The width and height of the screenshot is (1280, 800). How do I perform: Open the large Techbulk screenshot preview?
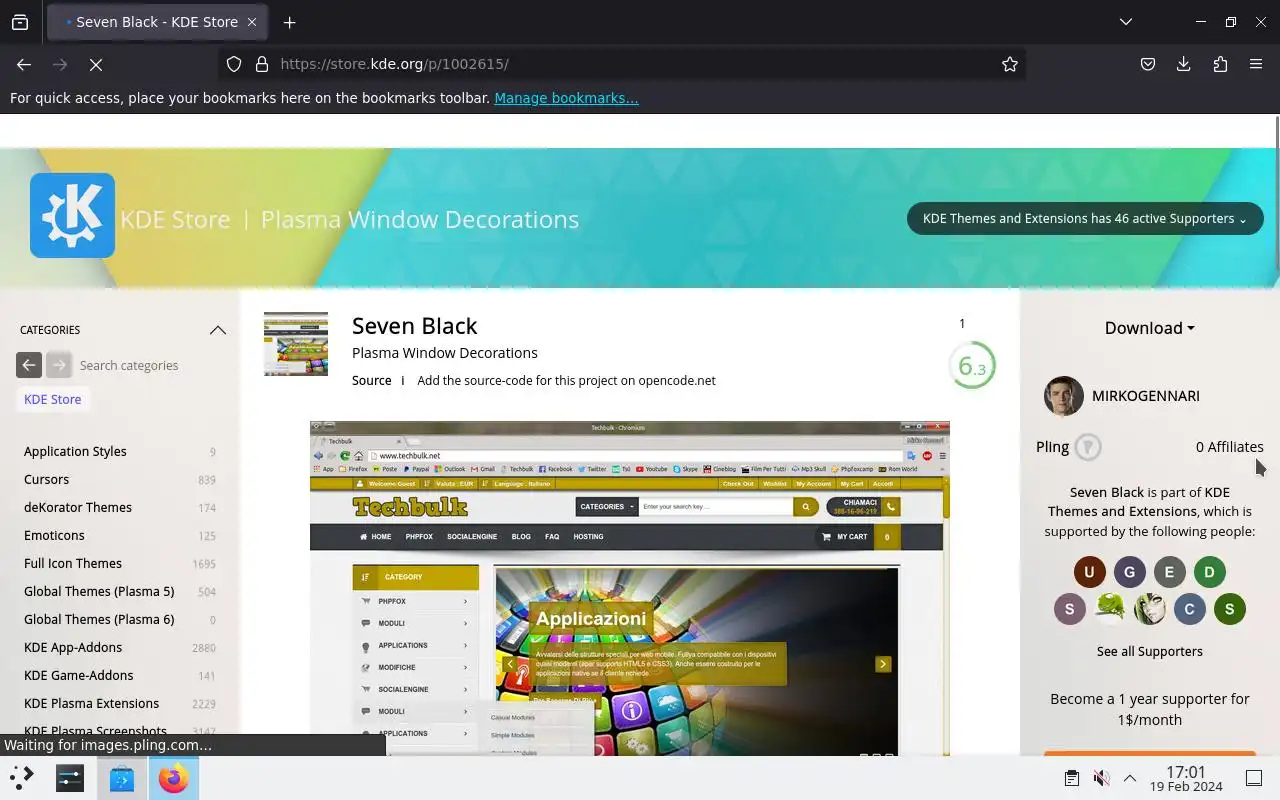[630, 588]
